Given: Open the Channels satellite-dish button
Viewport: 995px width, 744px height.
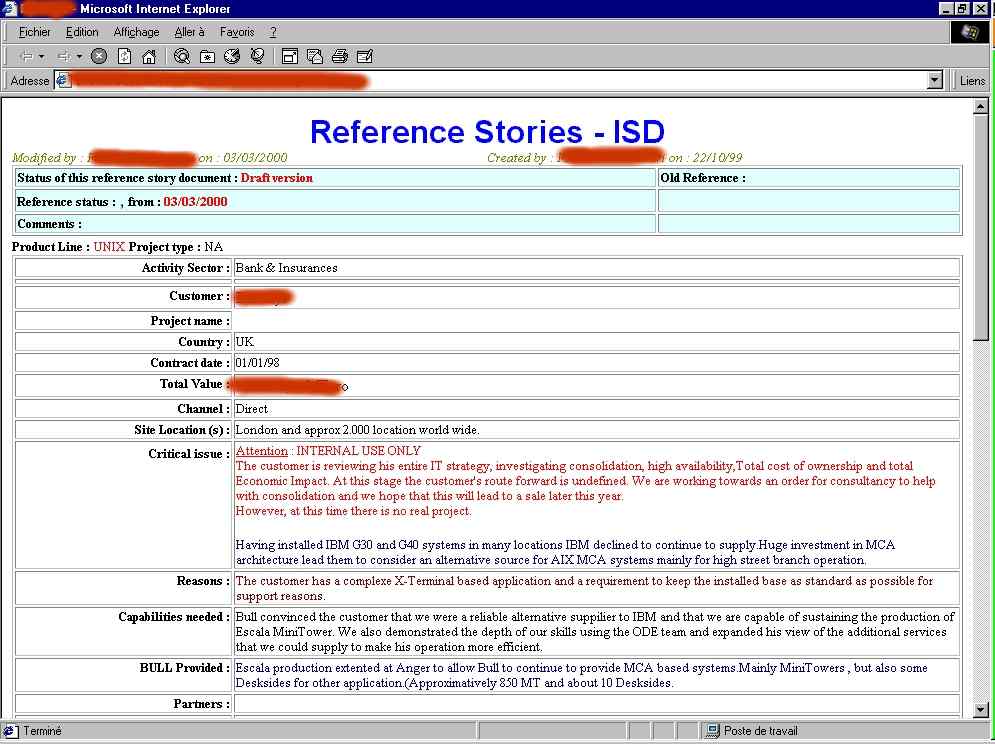Looking at the screenshot, I should coord(257,56).
